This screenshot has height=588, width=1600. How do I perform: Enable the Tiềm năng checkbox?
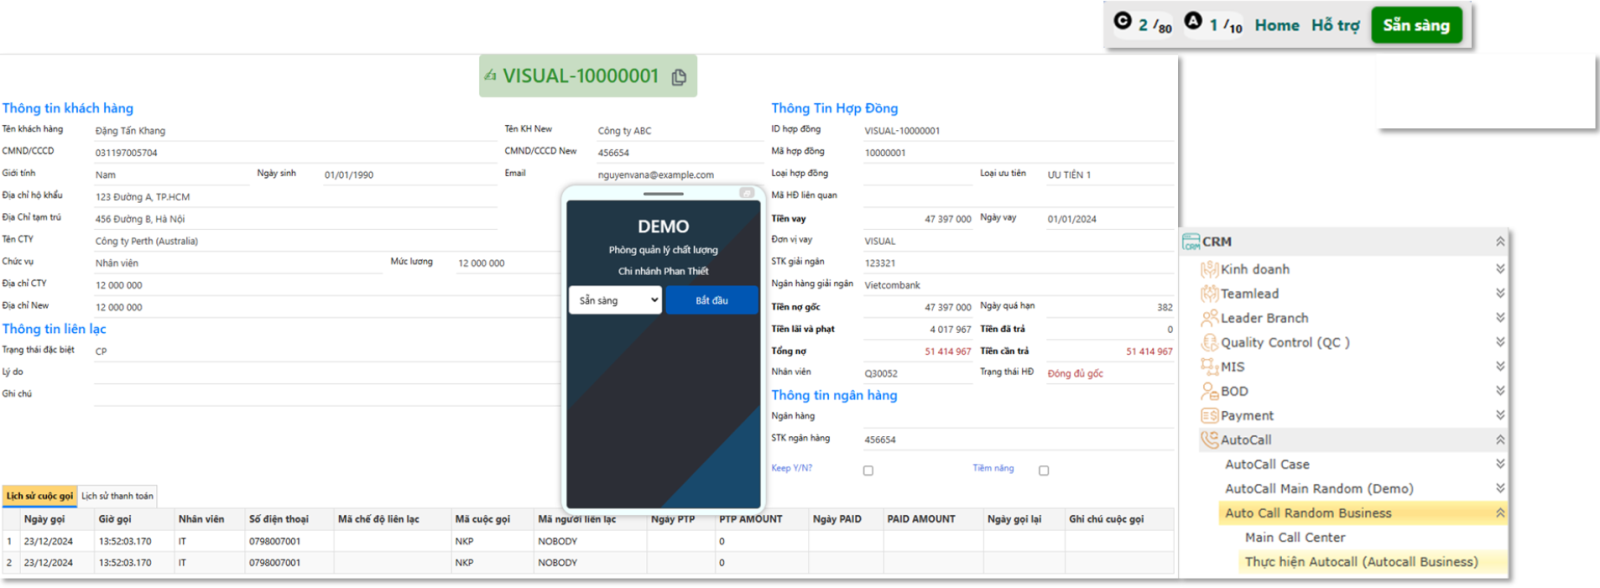pyautogui.click(x=1043, y=470)
